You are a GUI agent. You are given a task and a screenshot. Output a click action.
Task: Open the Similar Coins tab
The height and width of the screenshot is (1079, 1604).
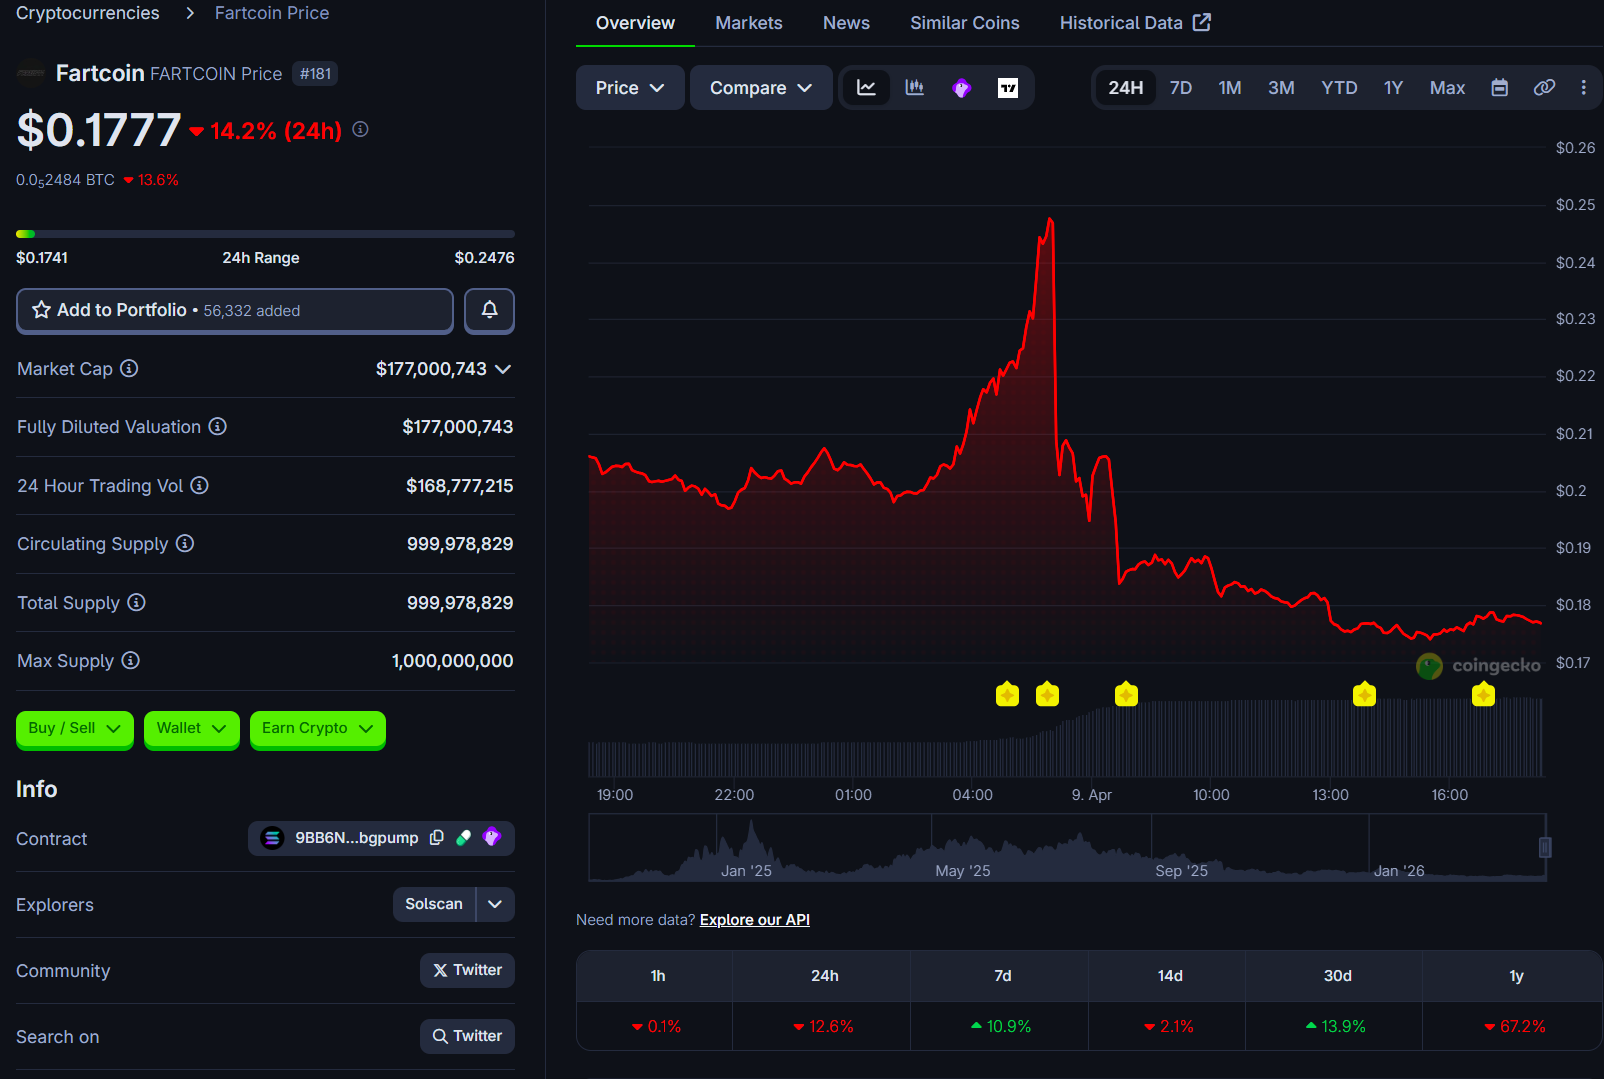(x=964, y=23)
